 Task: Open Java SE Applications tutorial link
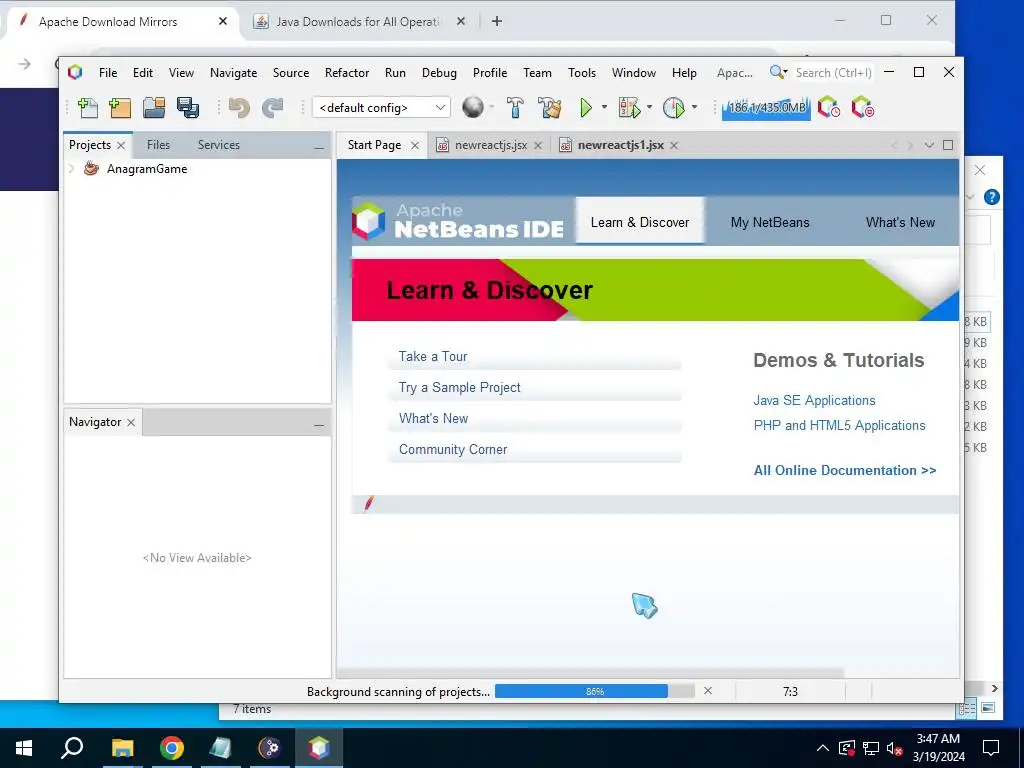[814, 400]
